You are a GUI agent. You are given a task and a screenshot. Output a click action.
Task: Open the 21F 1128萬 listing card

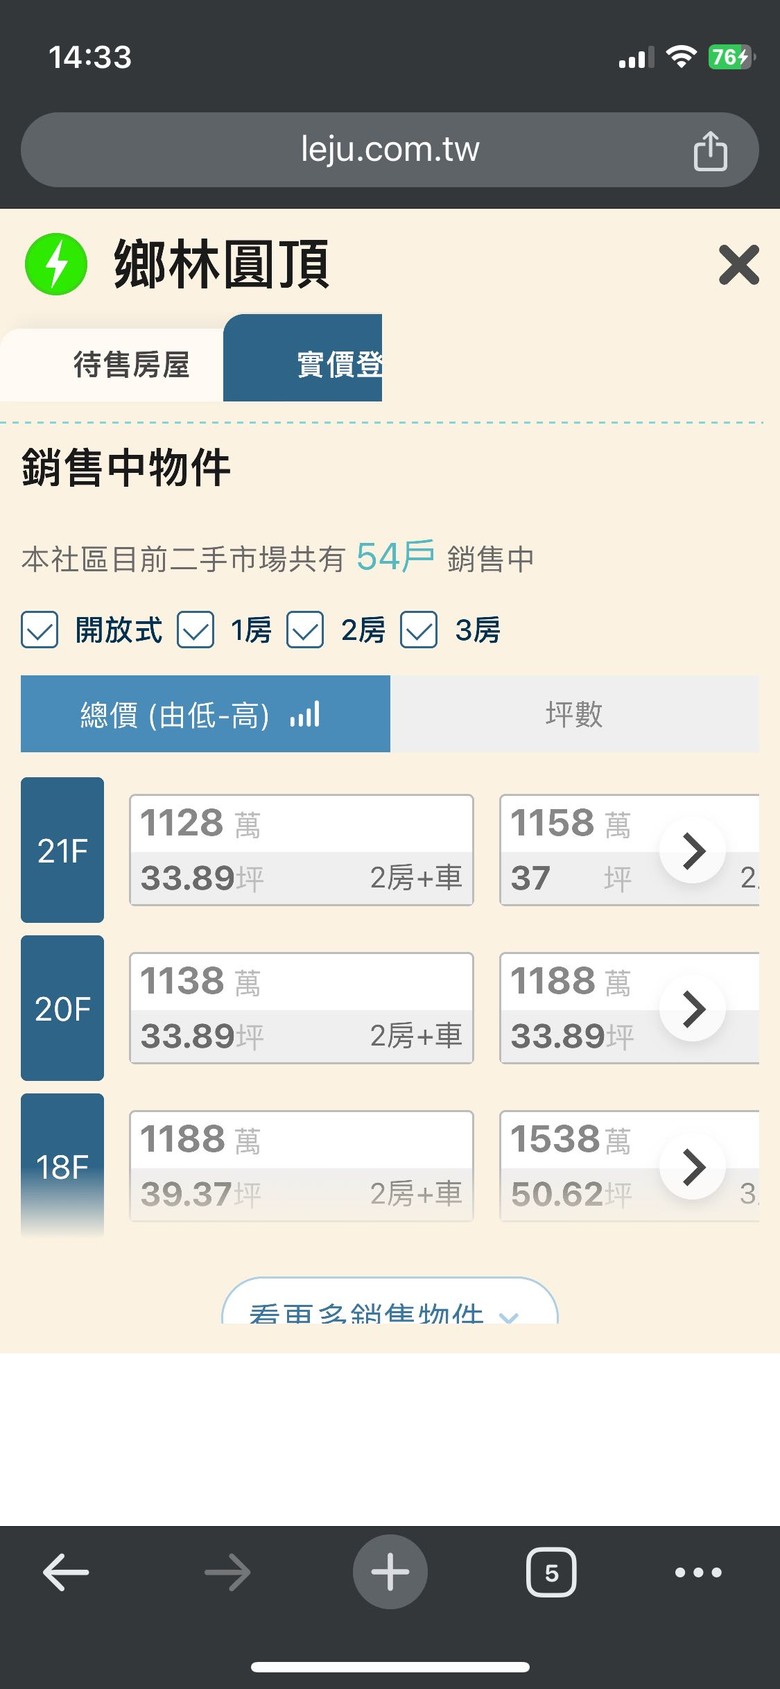[301, 851]
